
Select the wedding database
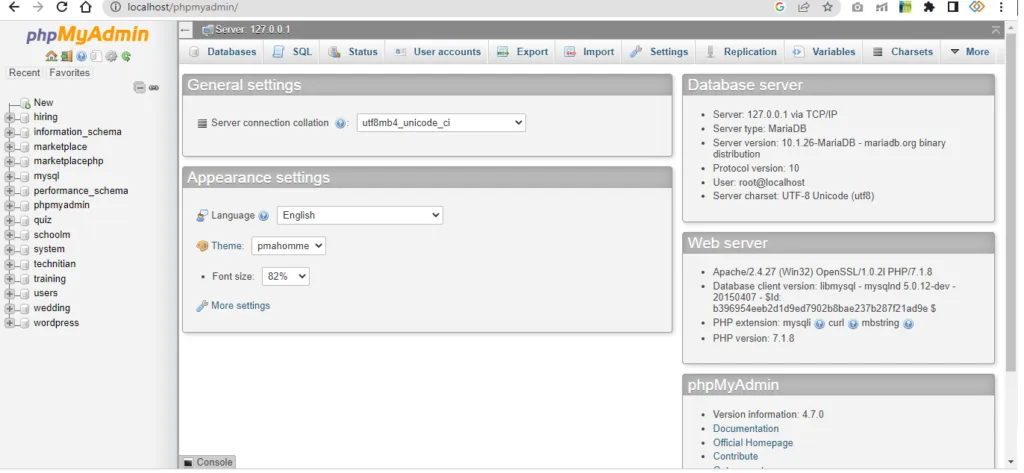52,308
